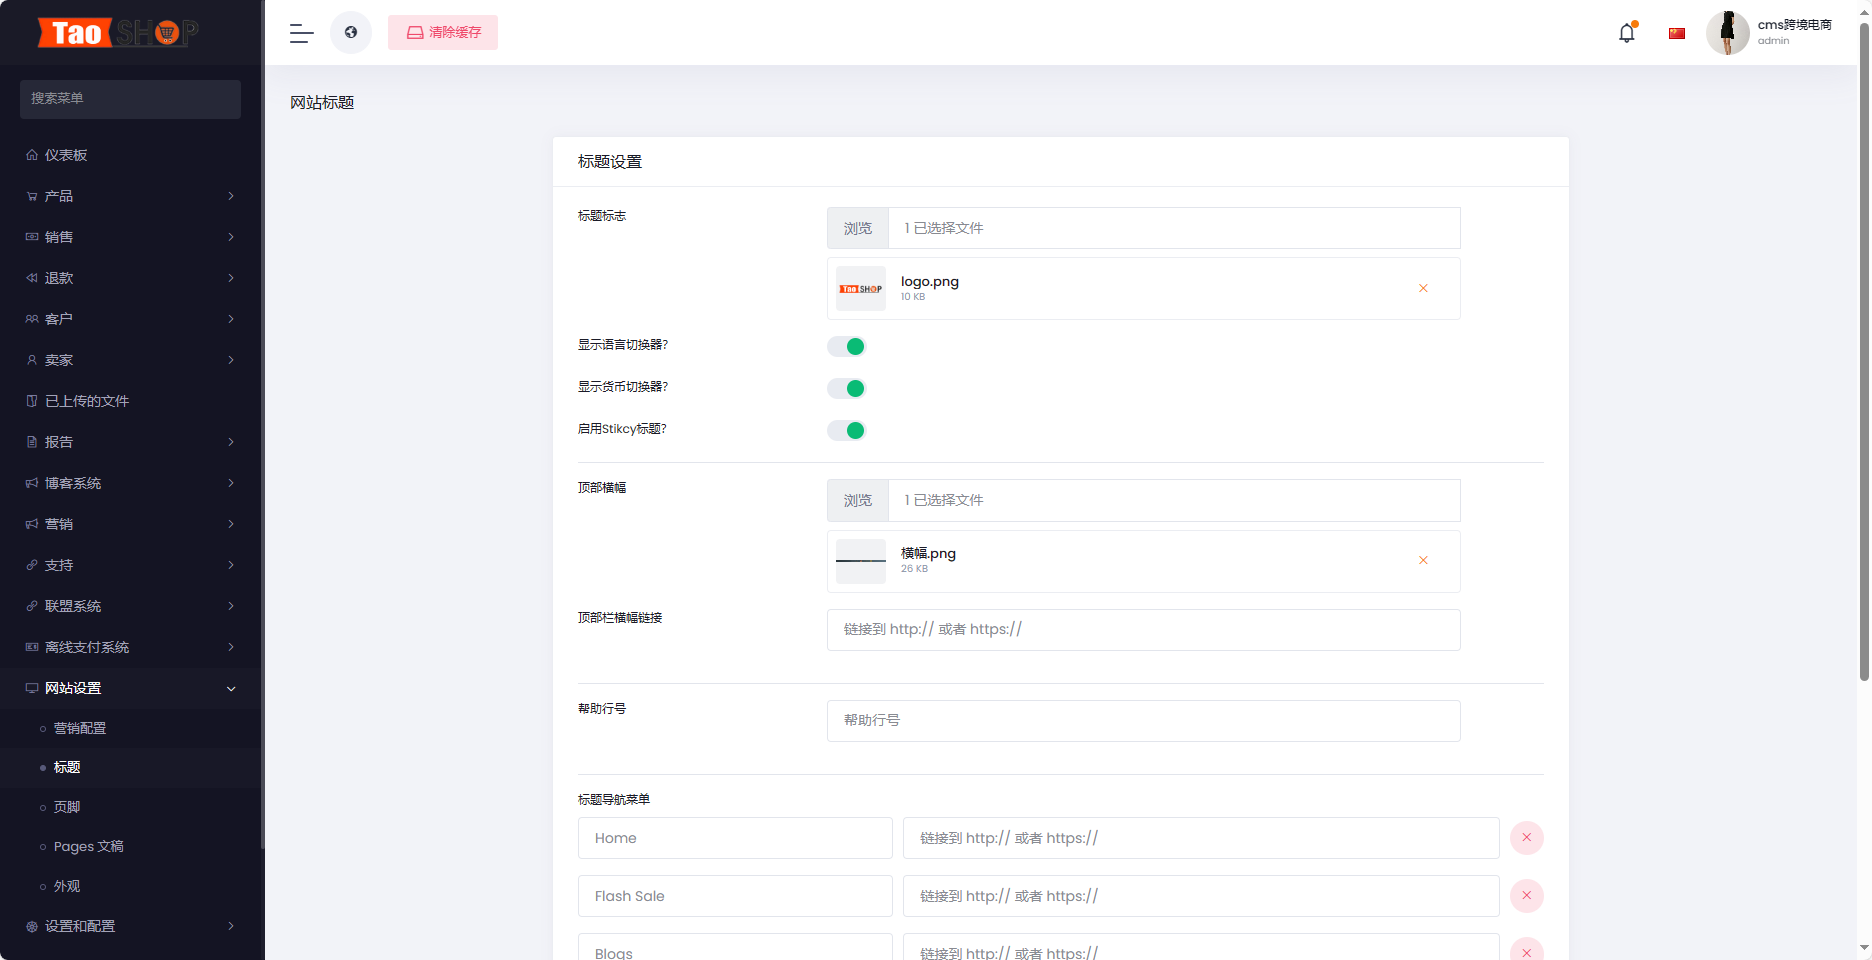Click the 帮助行号 input field

click(x=1143, y=721)
